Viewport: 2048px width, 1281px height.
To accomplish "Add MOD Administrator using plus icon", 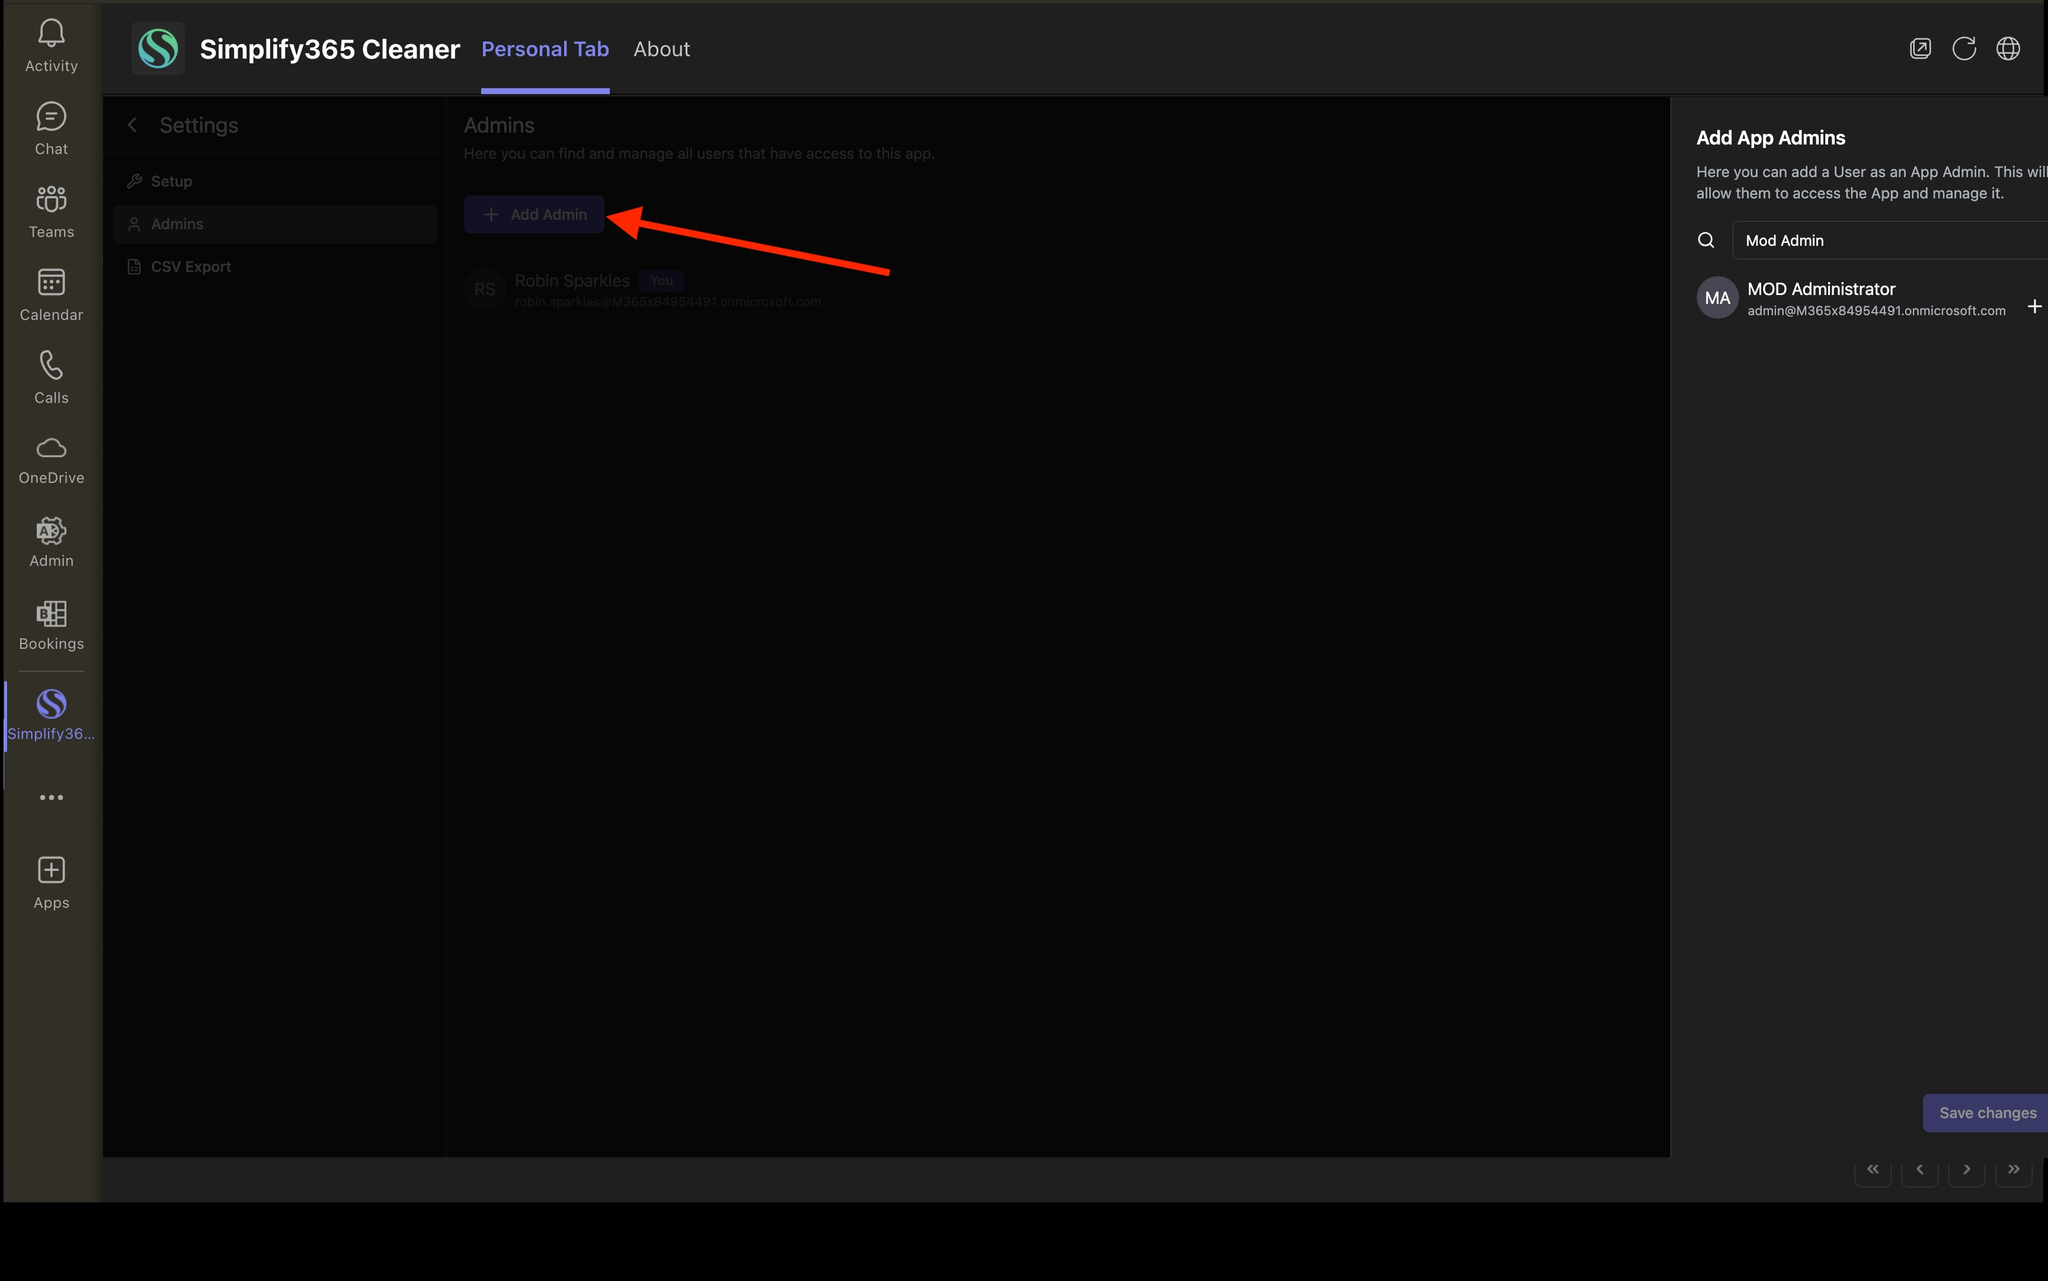I will [2034, 306].
